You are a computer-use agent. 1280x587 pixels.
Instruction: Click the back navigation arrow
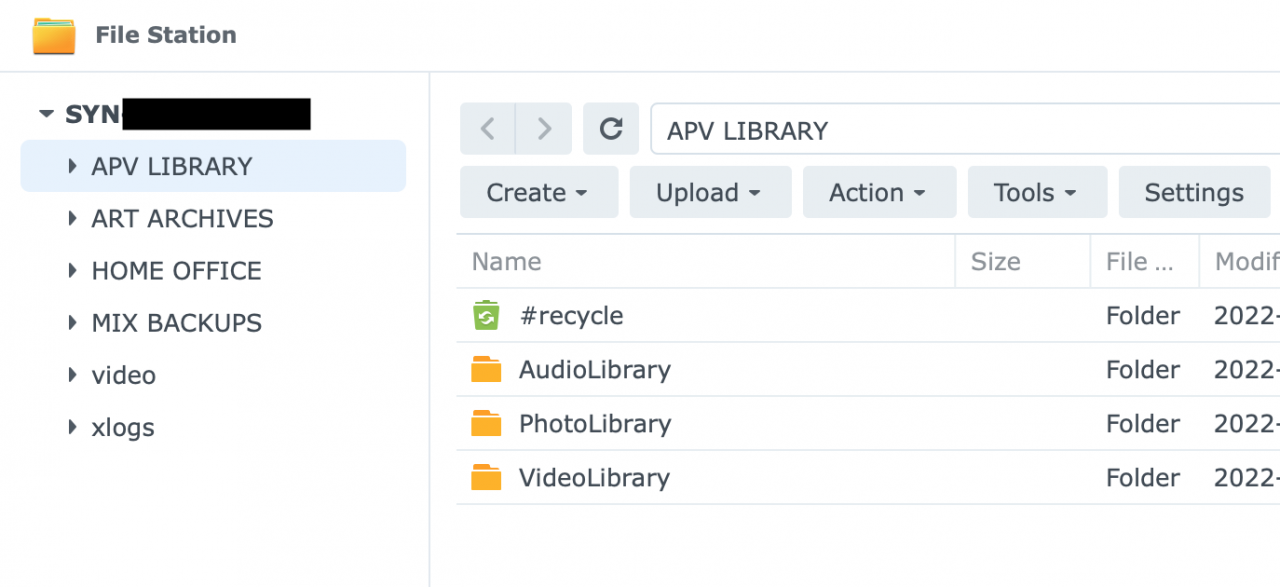pos(488,129)
